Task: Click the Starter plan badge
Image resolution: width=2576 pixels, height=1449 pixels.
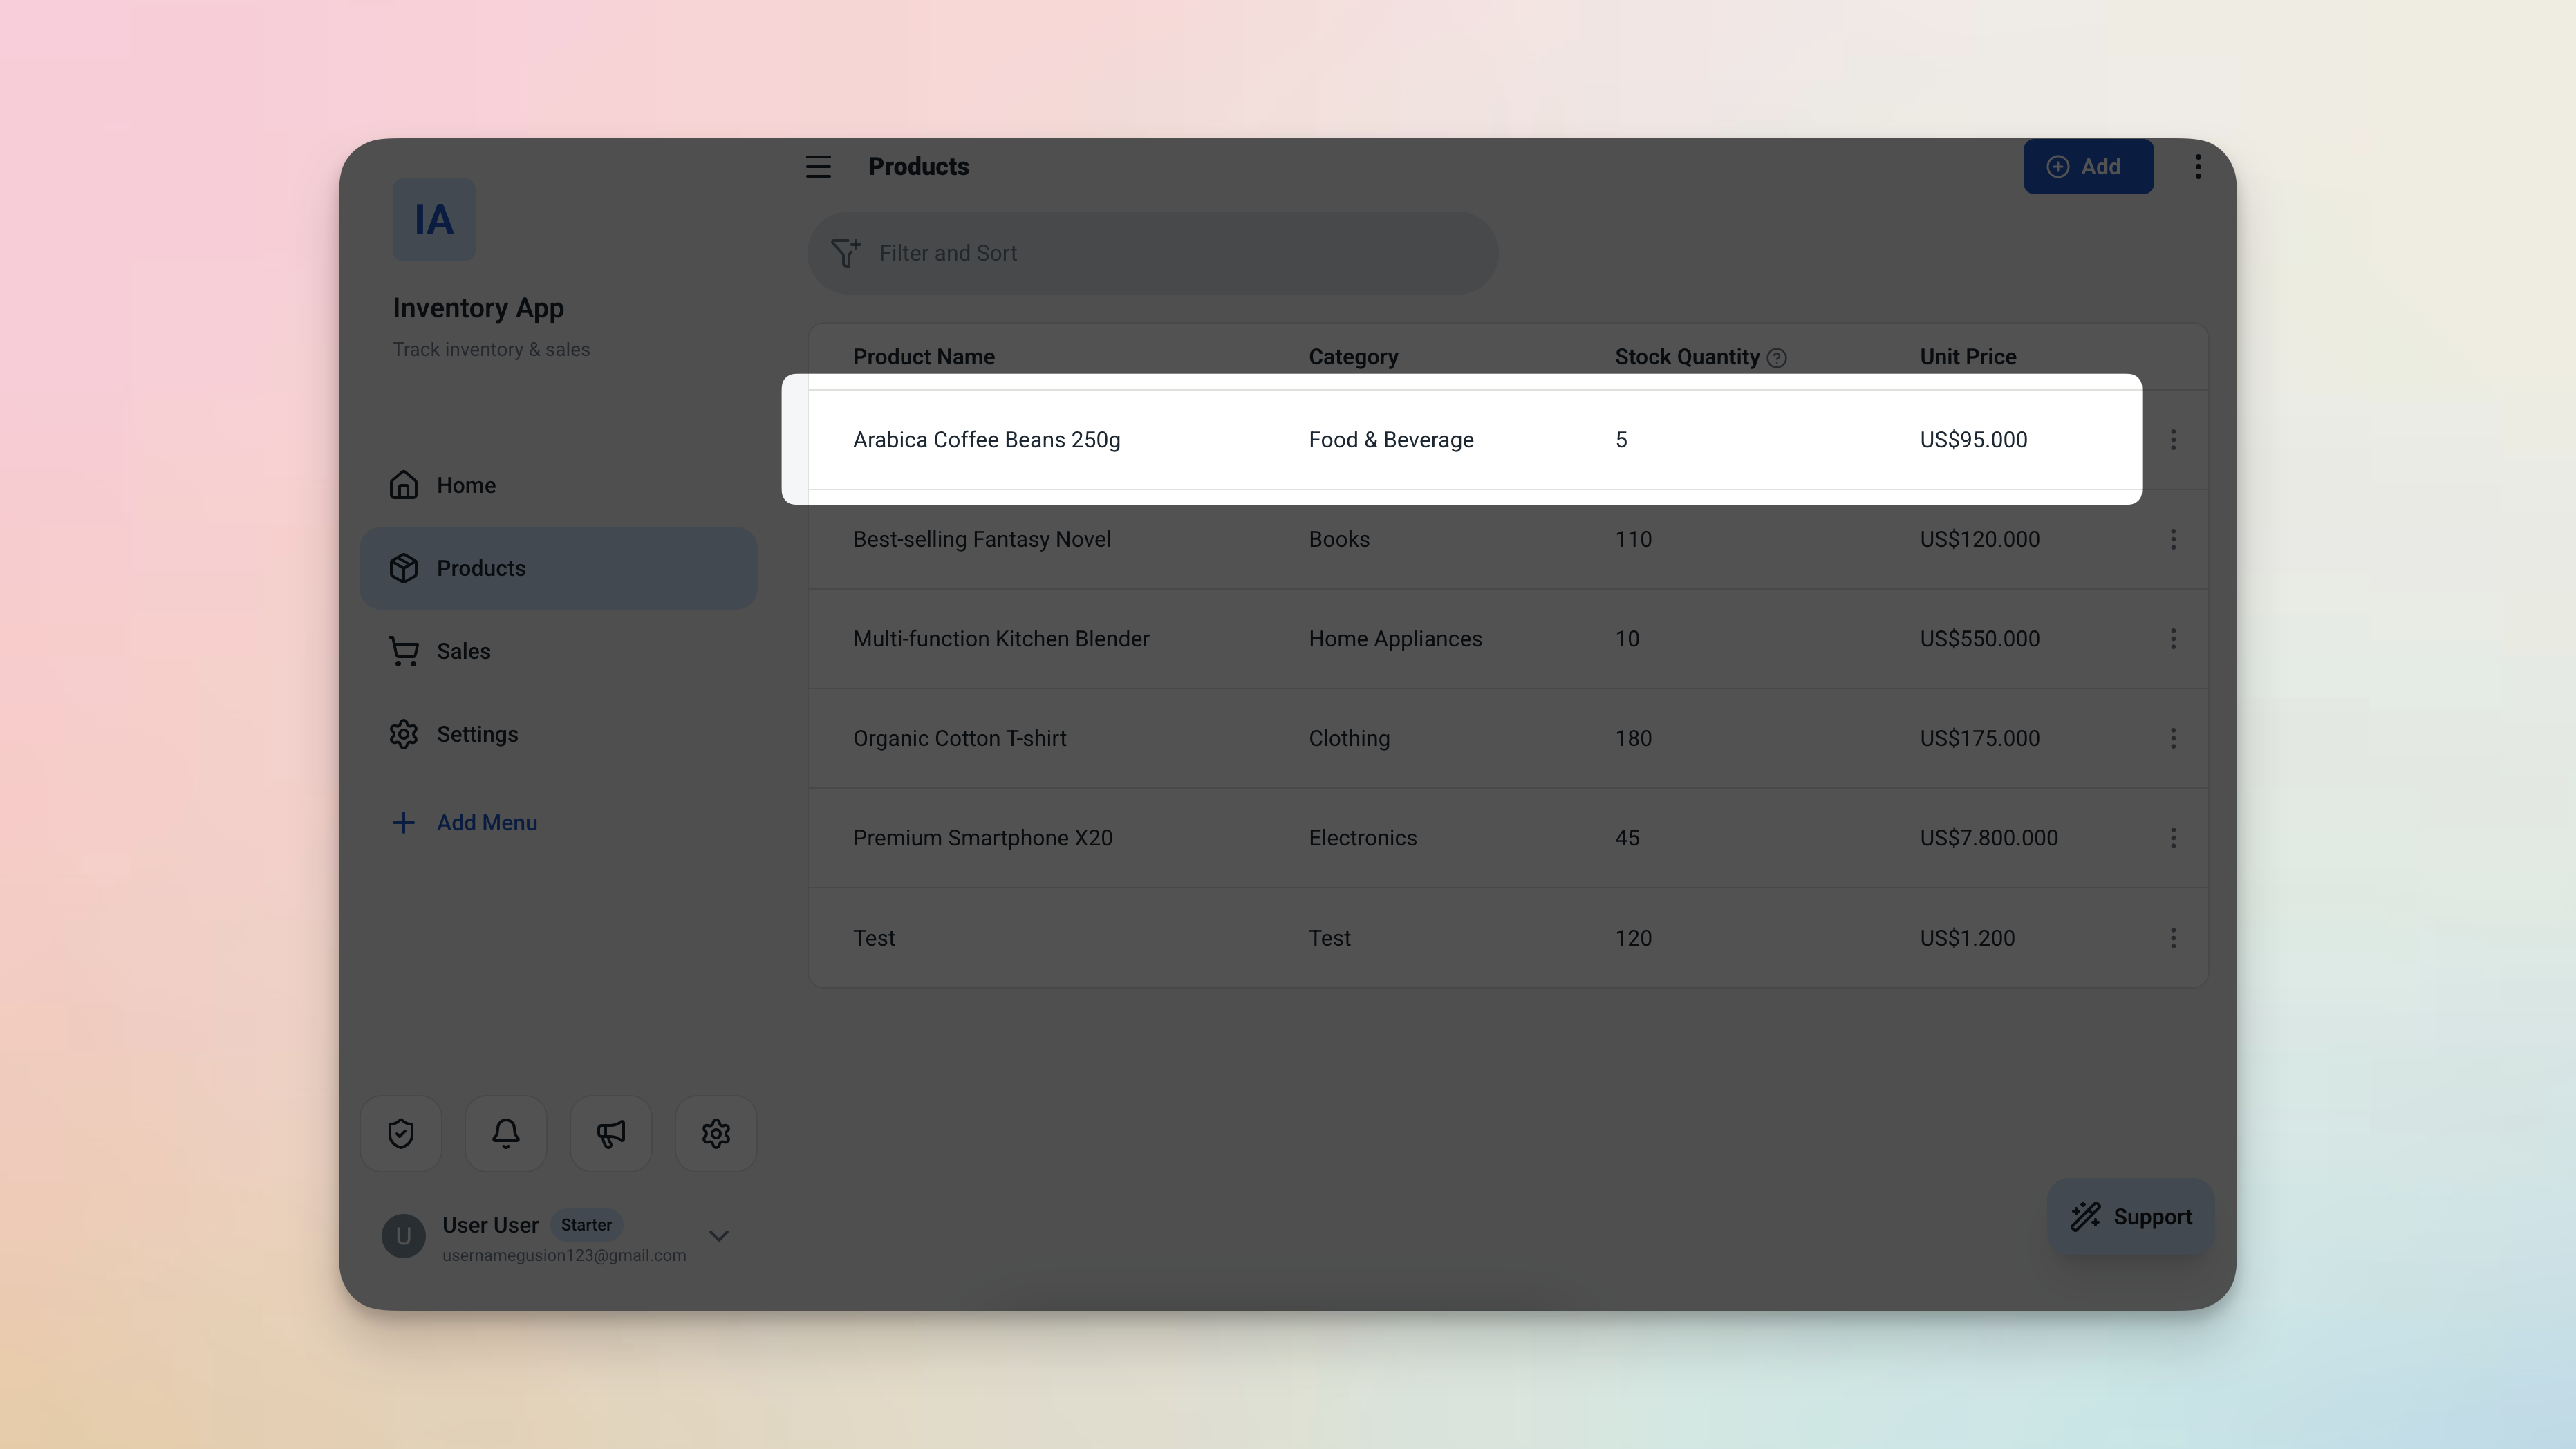Action: pos(586,1224)
